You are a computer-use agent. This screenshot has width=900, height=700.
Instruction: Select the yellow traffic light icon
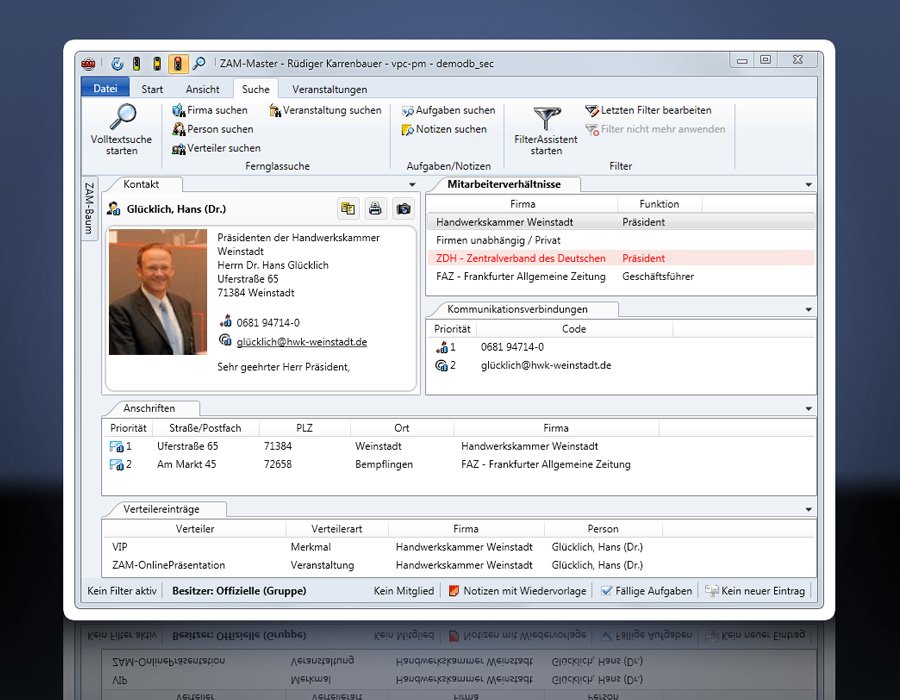(157, 64)
